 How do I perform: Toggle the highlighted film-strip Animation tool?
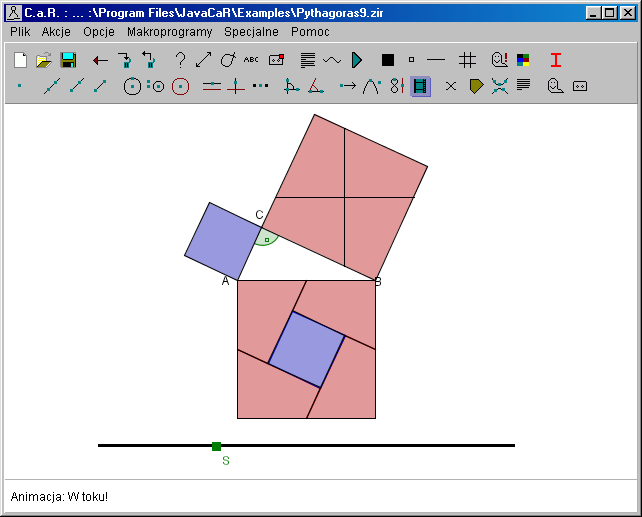420,86
